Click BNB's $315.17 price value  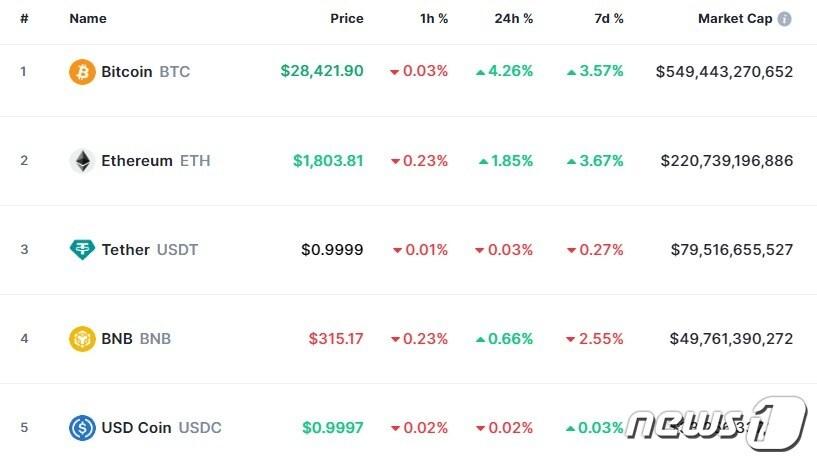coord(334,339)
